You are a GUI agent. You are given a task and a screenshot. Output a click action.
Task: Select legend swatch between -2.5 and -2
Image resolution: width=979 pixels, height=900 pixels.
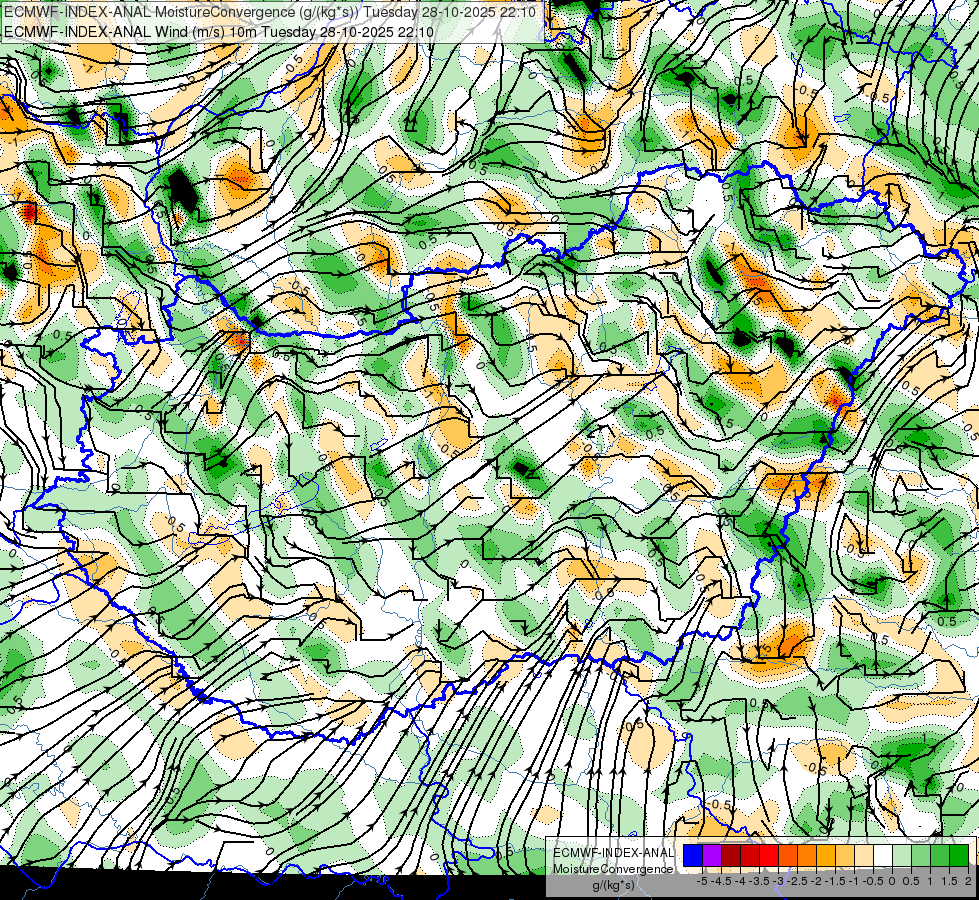807,856
